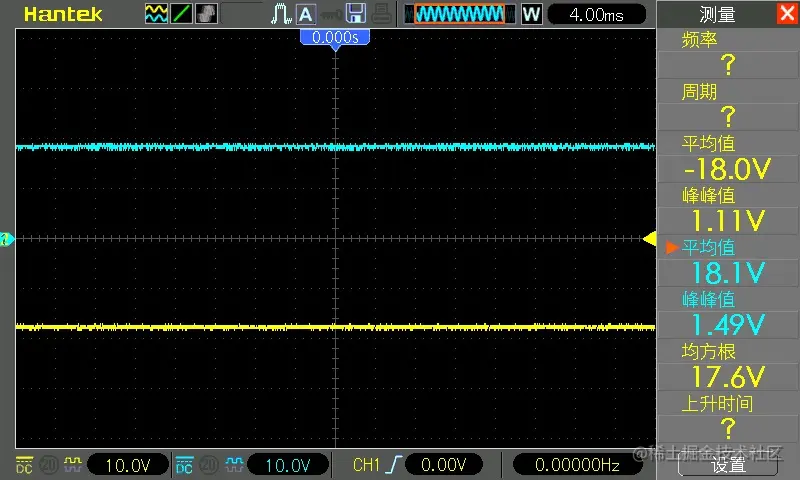The width and height of the screenshot is (800, 480).
Task: Select the 频率 frequency measurement item
Action: point(728,53)
